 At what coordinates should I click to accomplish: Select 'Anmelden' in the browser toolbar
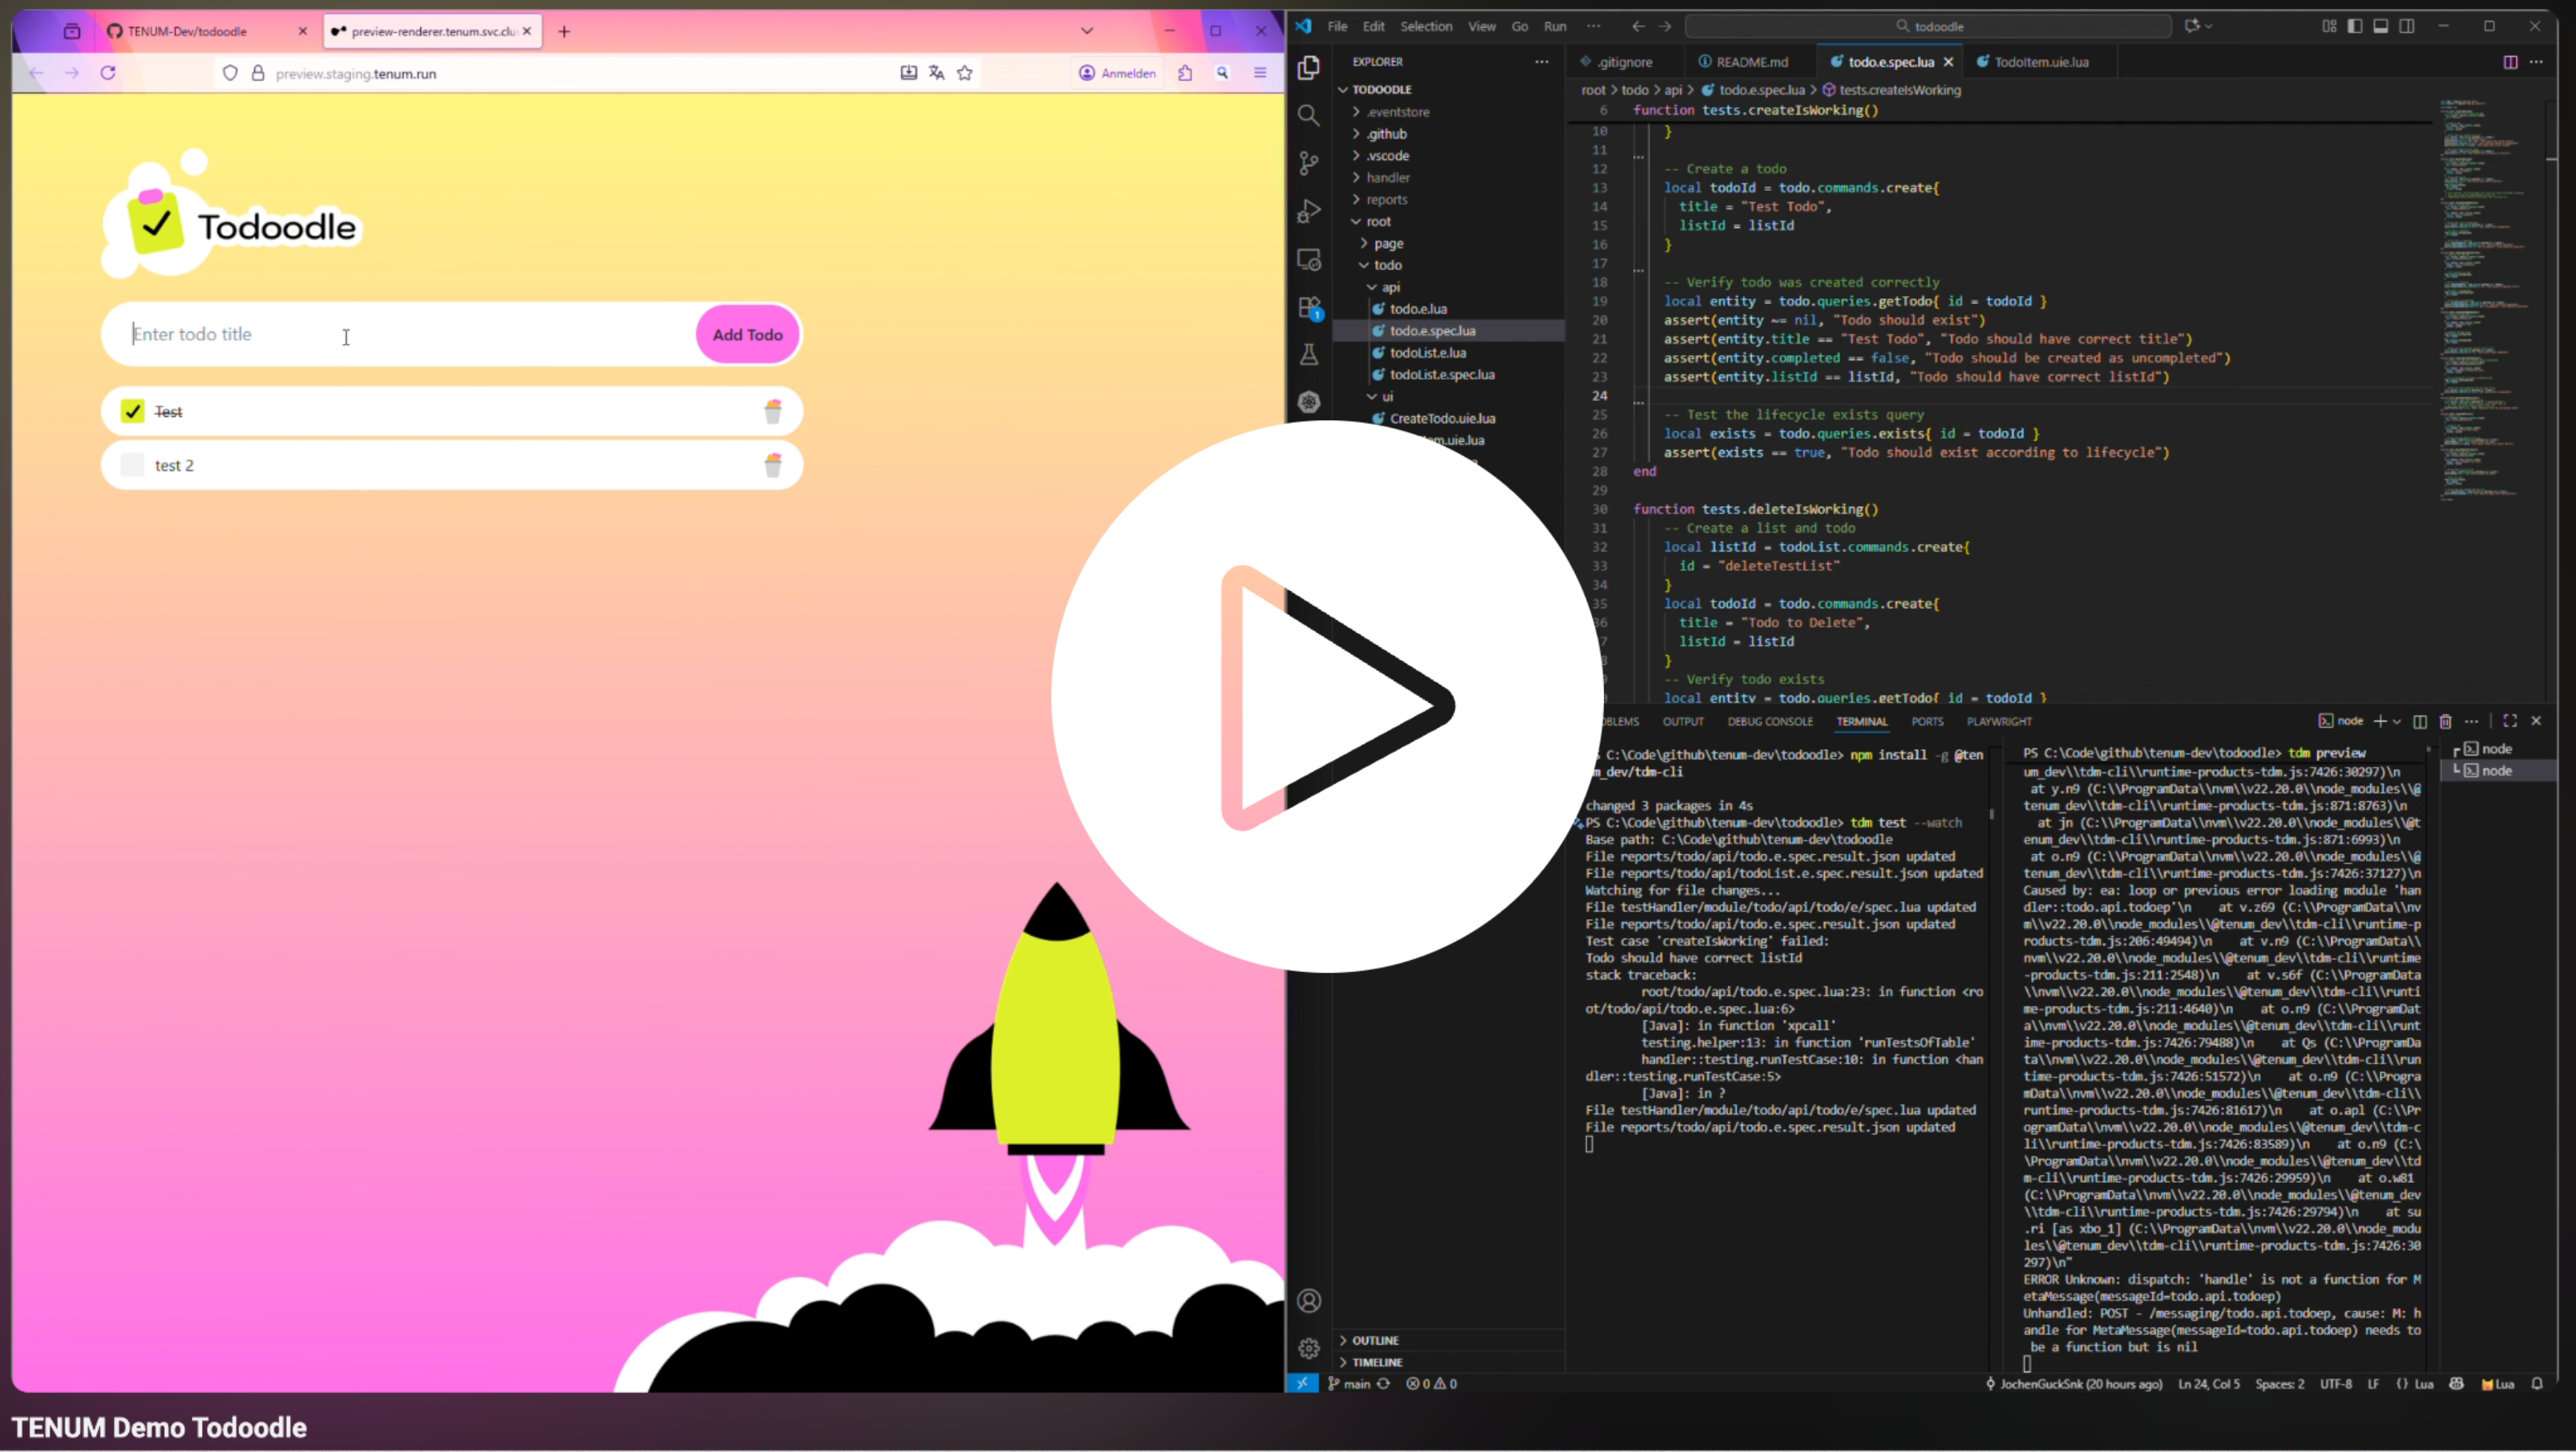pos(1117,73)
